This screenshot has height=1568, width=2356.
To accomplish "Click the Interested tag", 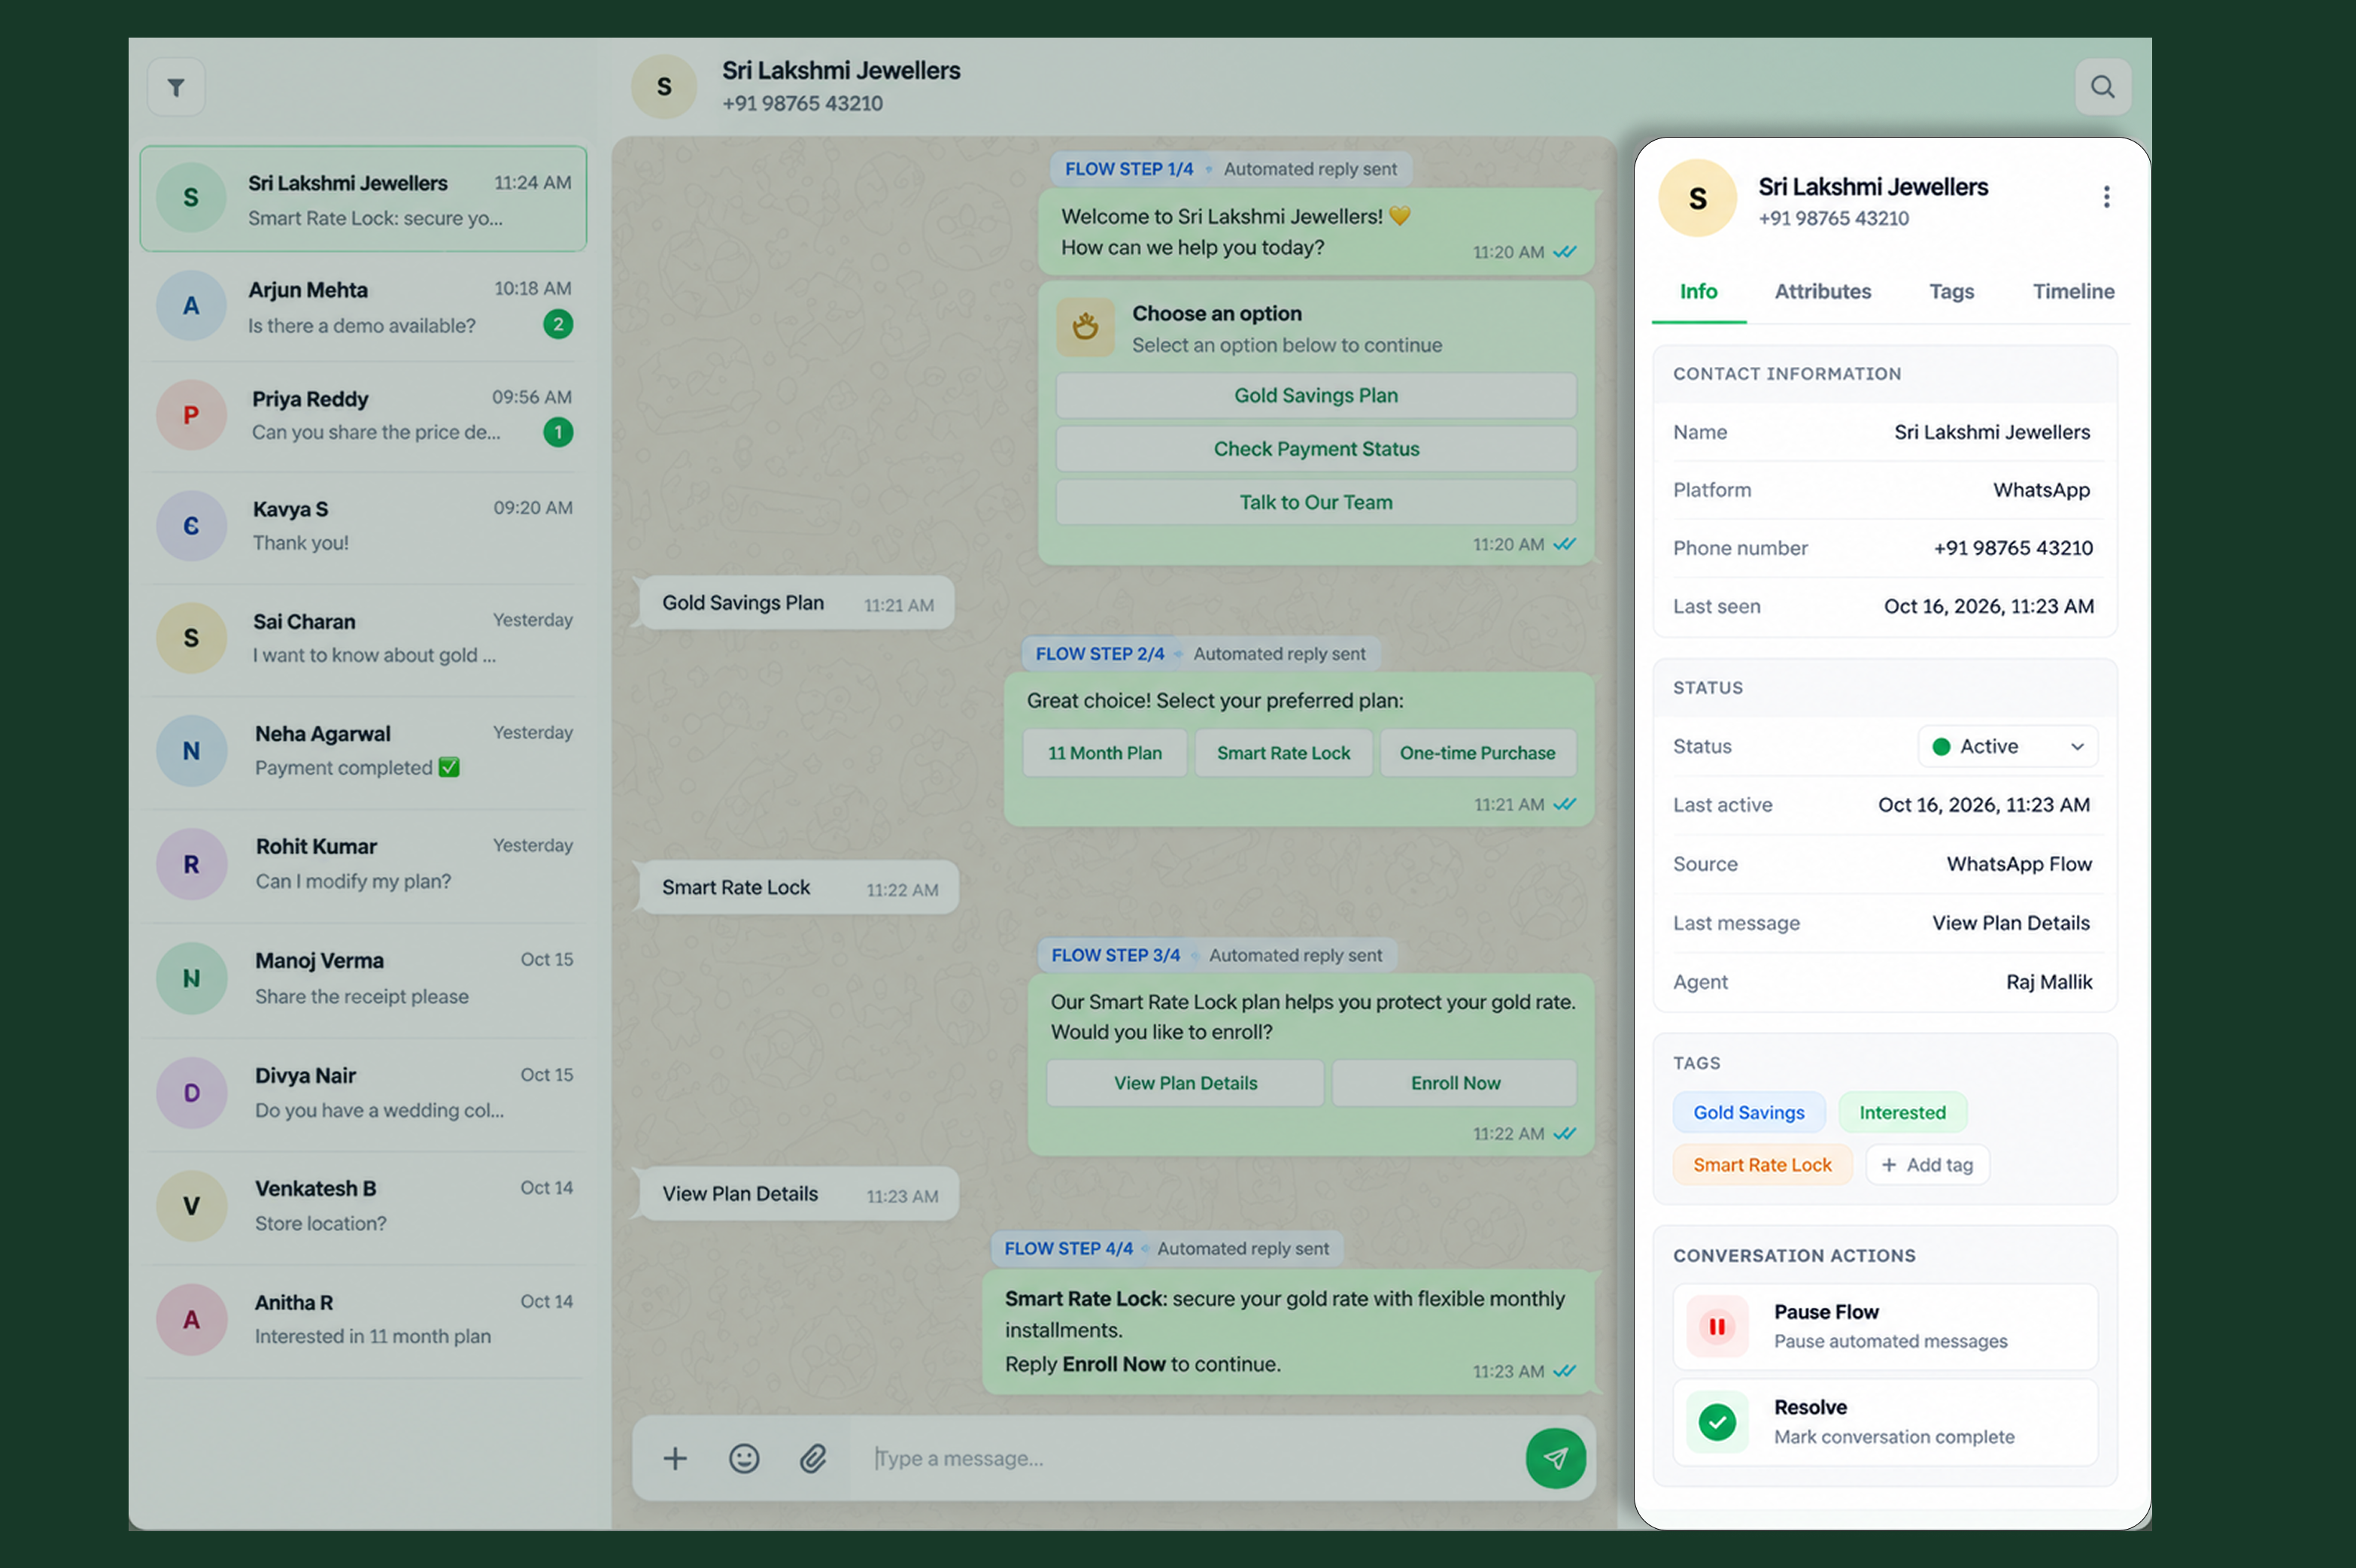I will pyautogui.click(x=1902, y=1112).
